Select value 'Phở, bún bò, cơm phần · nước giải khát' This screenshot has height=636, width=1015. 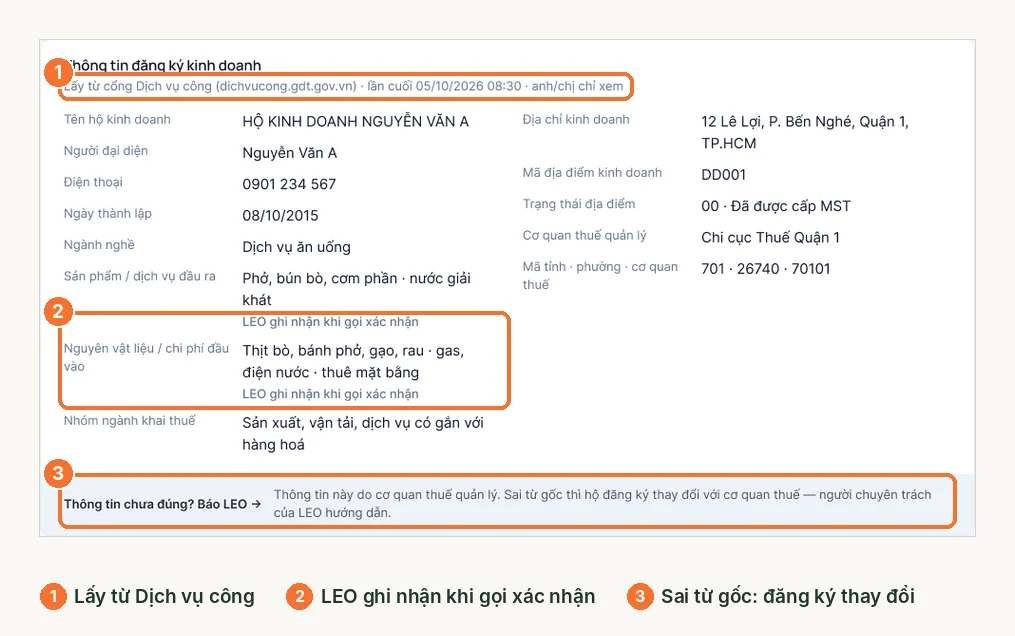pyautogui.click(x=357, y=289)
